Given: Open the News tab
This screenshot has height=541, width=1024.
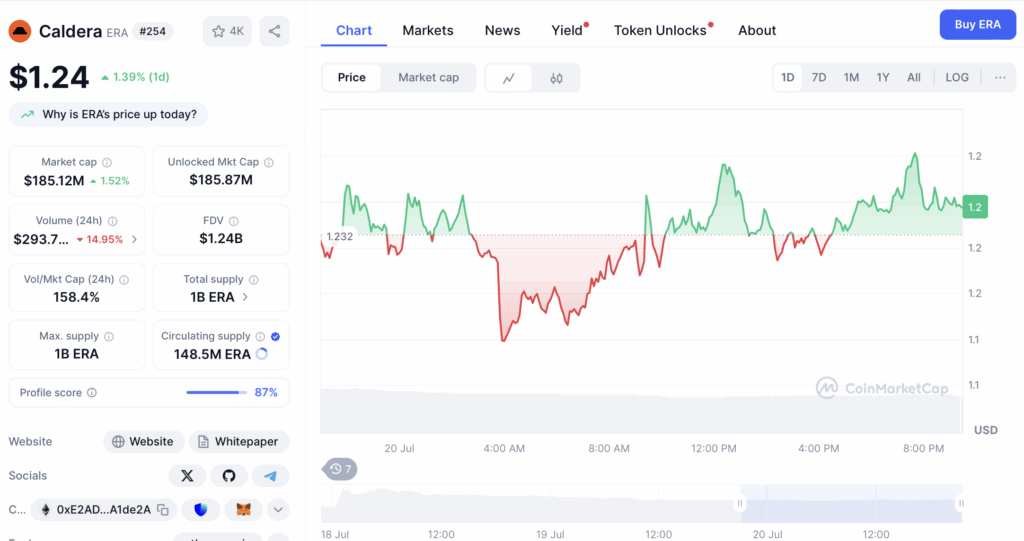Looking at the screenshot, I should click(502, 30).
